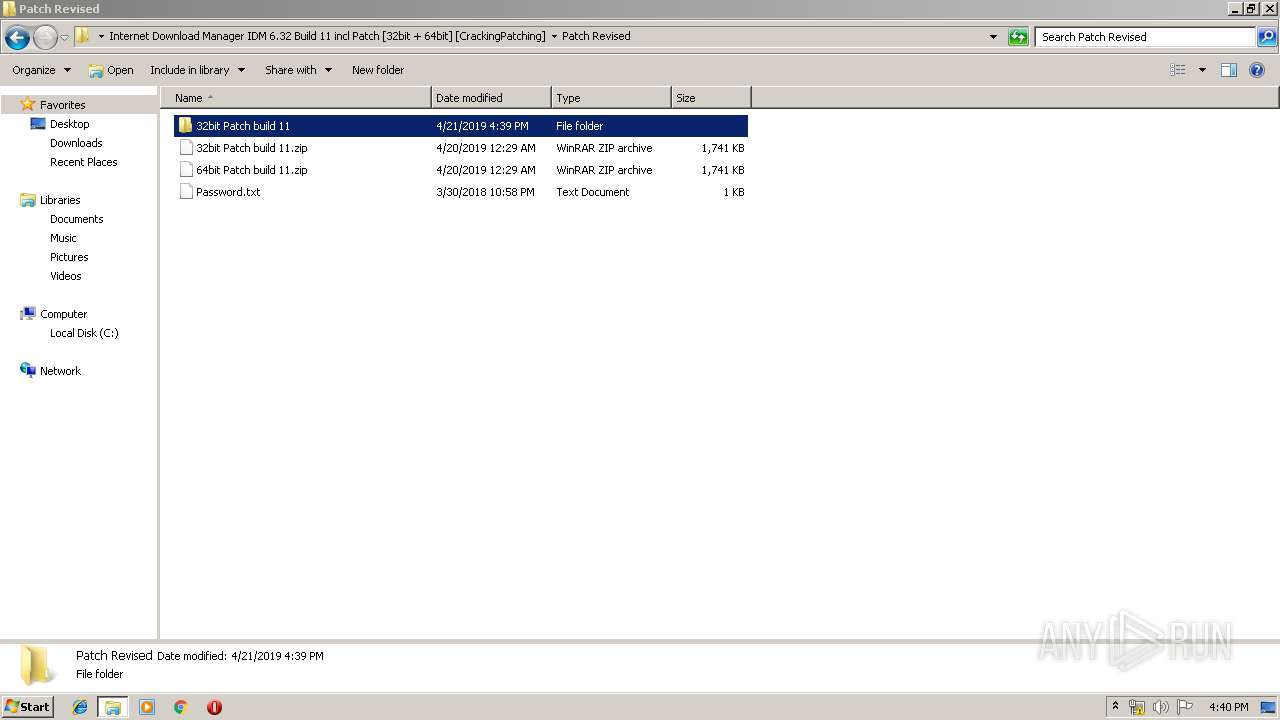Select Network in the navigation pane
1280x720 pixels.
(60, 371)
